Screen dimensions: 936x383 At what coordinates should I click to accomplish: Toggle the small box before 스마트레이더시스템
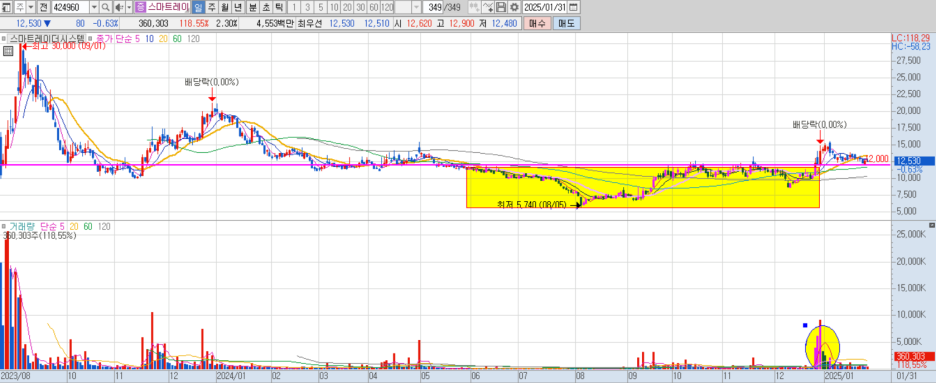(4, 38)
